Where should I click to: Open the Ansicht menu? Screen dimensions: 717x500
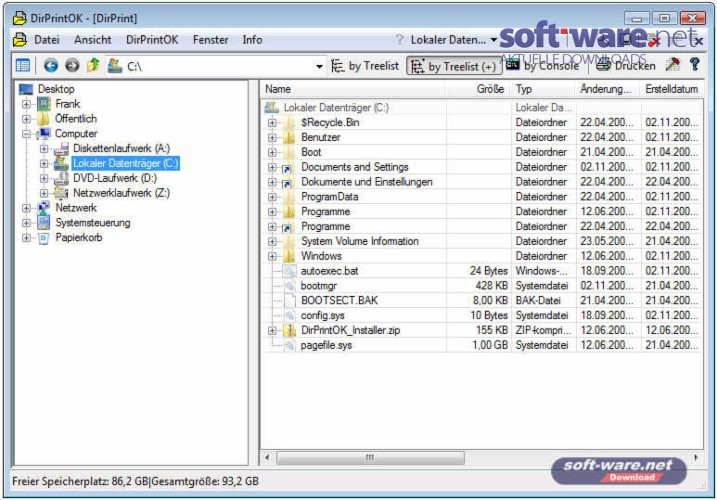coord(93,40)
